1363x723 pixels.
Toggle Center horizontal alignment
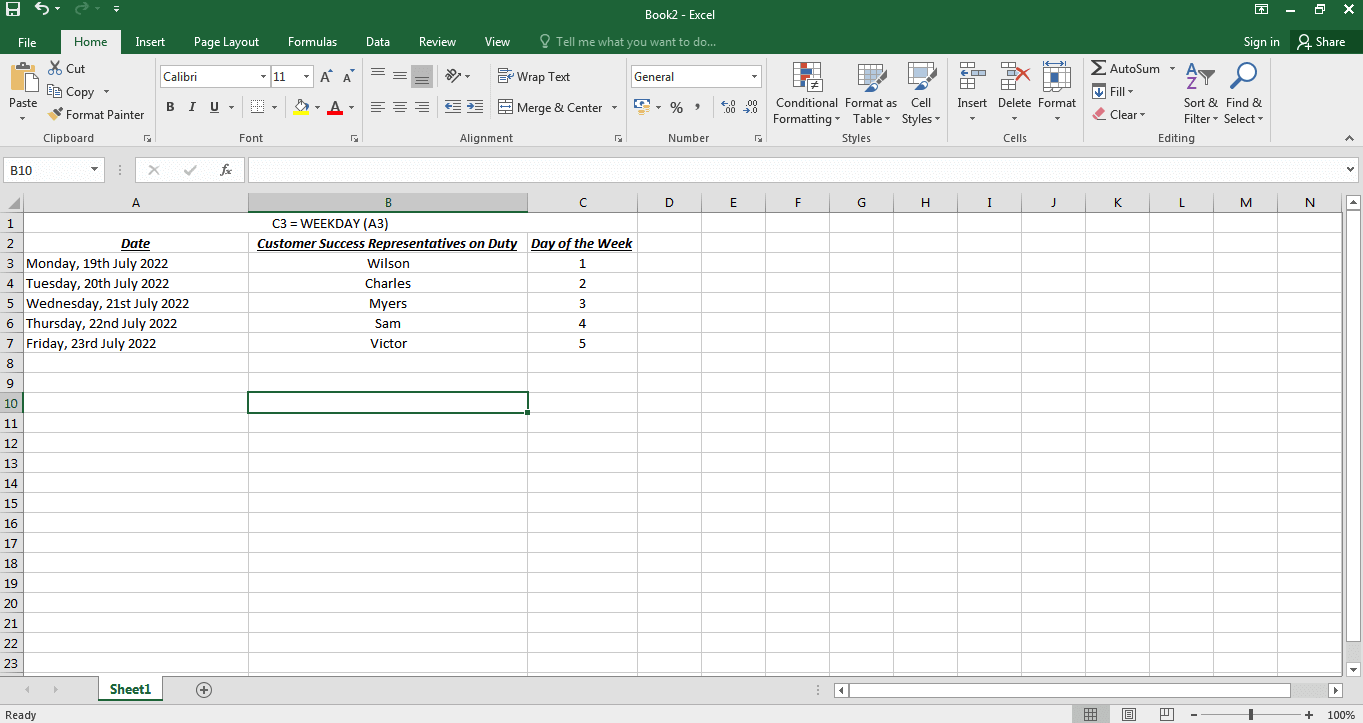(399, 107)
